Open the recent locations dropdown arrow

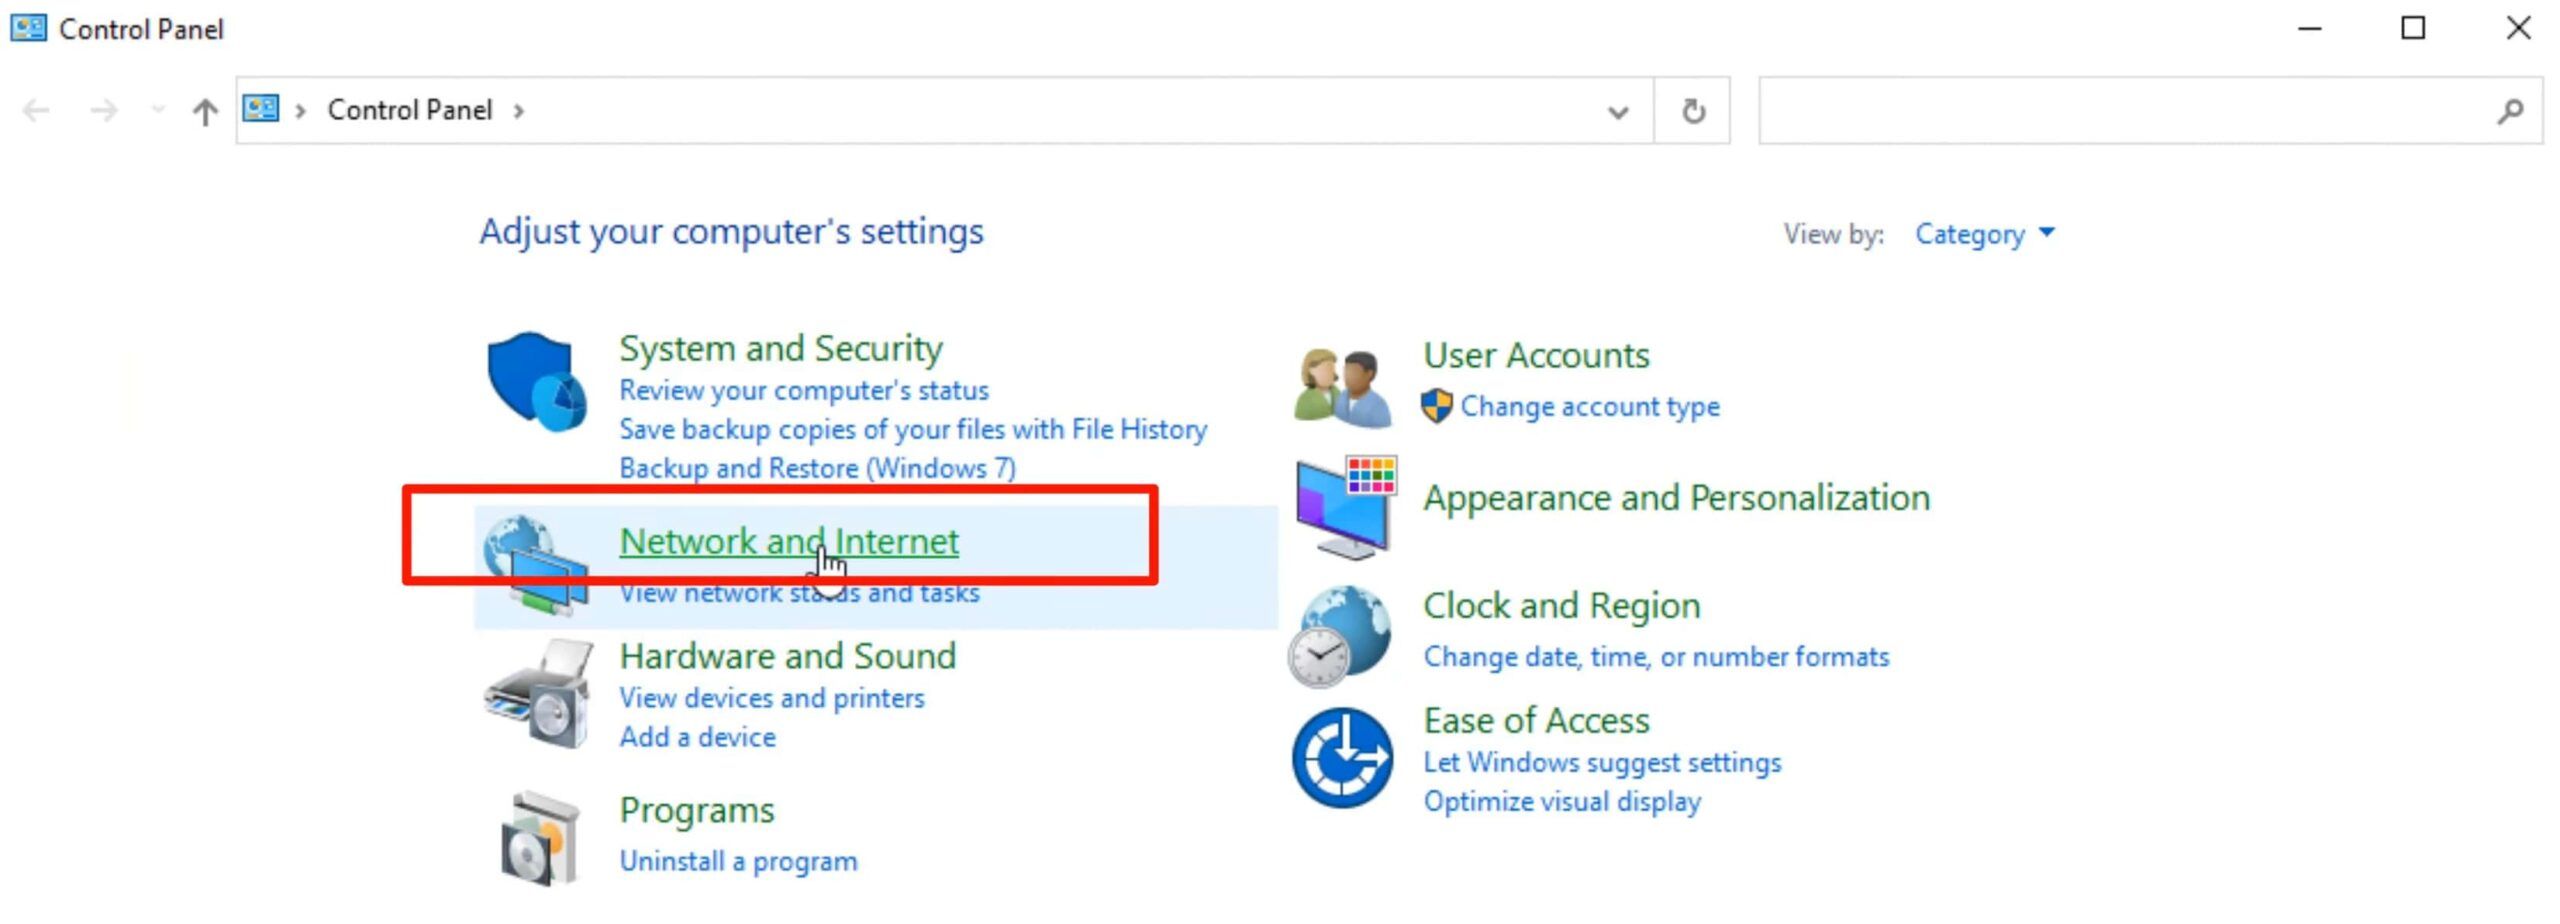[157, 110]
